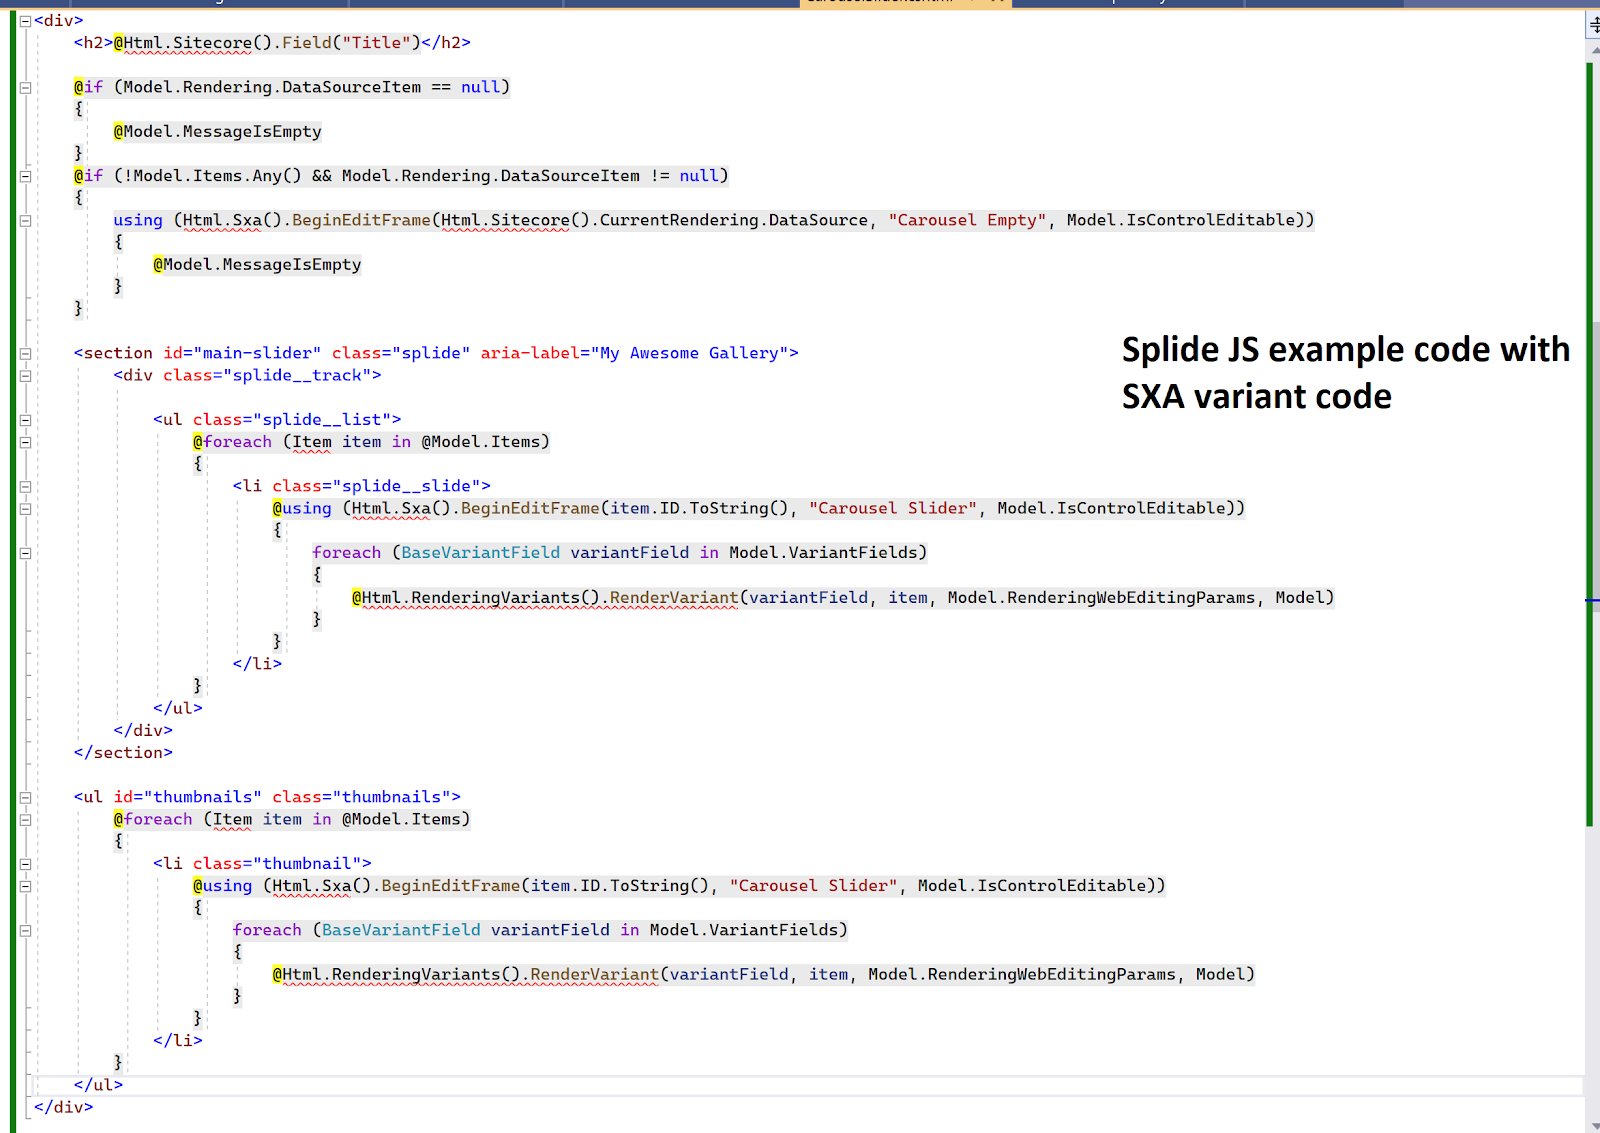Image resolution: width=1600 pixels, height=1133 pixels.
Task: Collapse the ul id="thumbnails" region
Action: (x=26, y=797)
